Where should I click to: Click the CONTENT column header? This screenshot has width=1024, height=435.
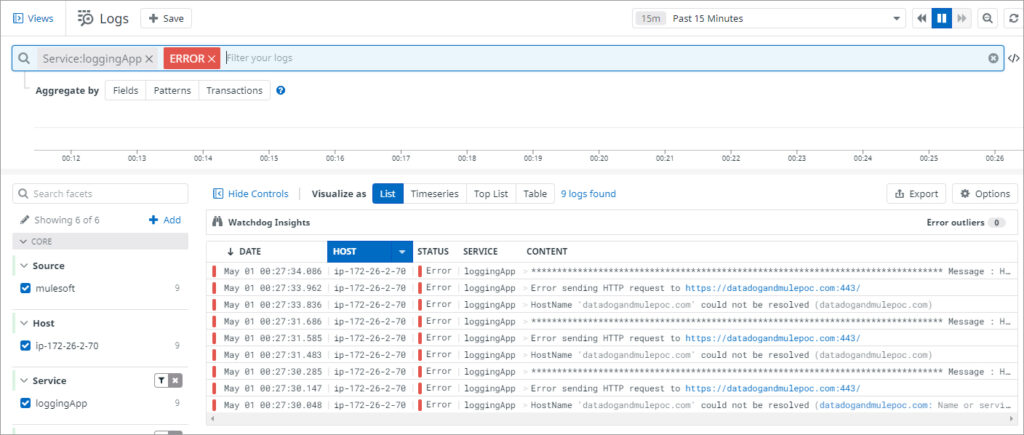point(547,251)
